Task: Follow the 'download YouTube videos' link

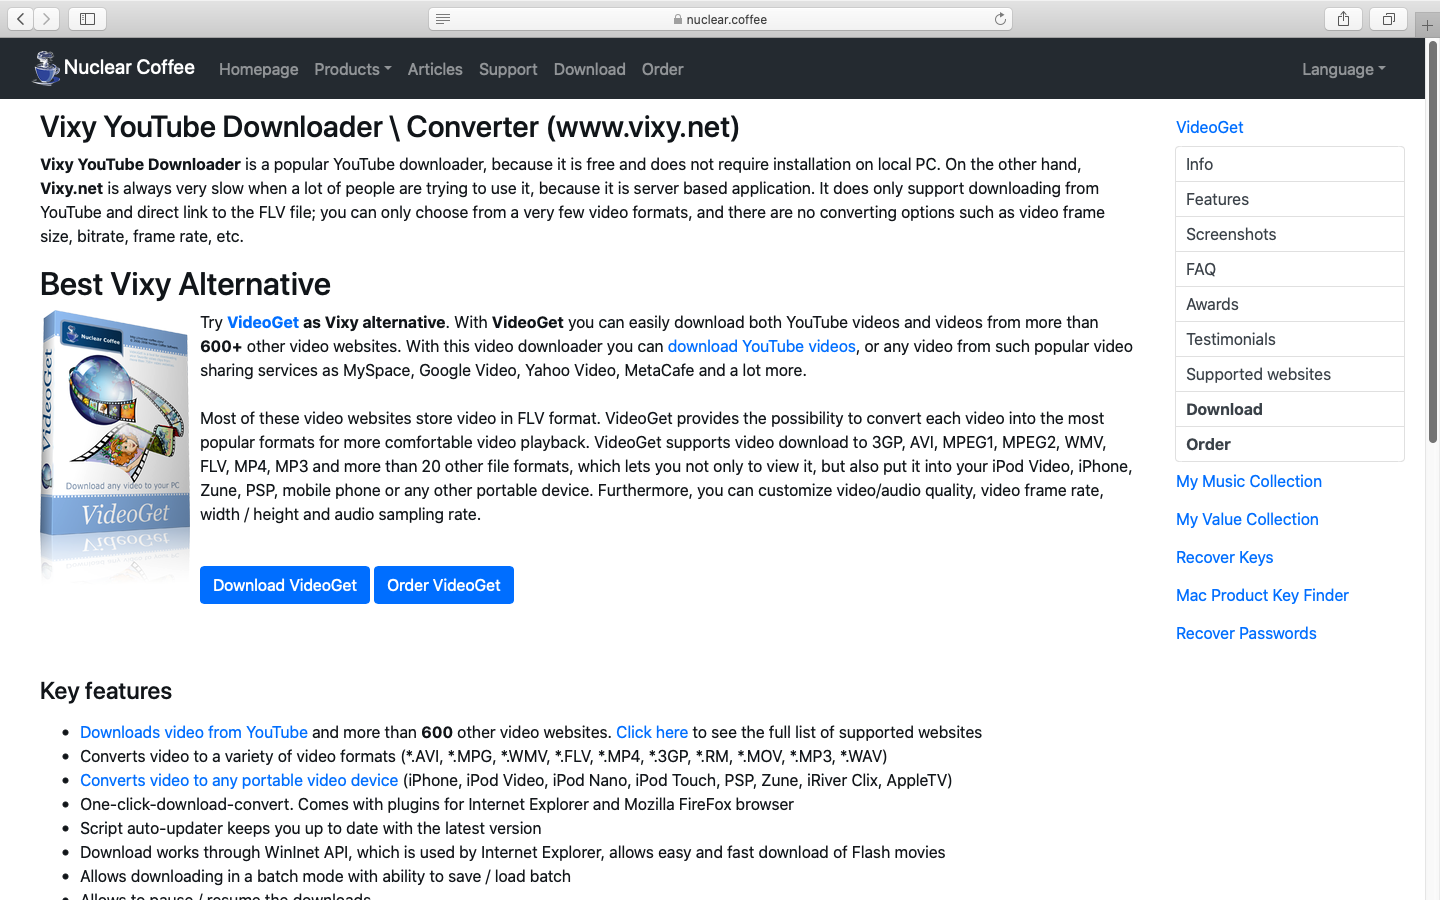Action: click(x=761, y=346)
